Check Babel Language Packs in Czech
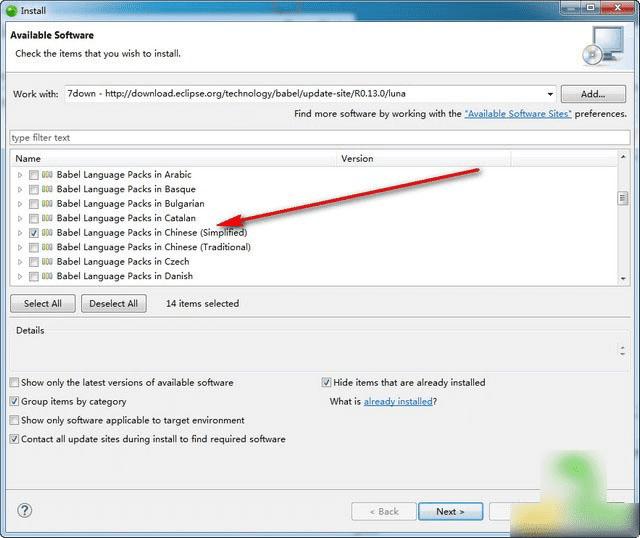The image size is (640, 538). pyautogui.click(x=34, y=262)
